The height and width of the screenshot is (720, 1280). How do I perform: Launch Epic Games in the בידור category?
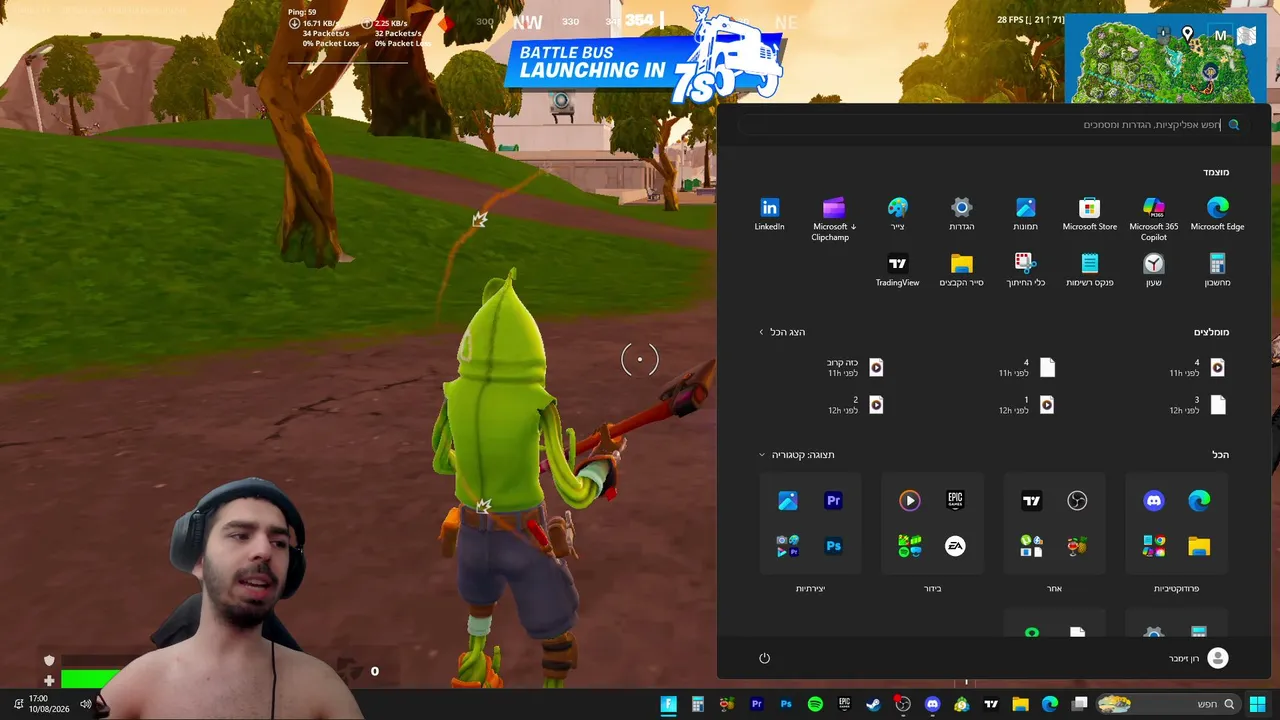tap(955, 501)
